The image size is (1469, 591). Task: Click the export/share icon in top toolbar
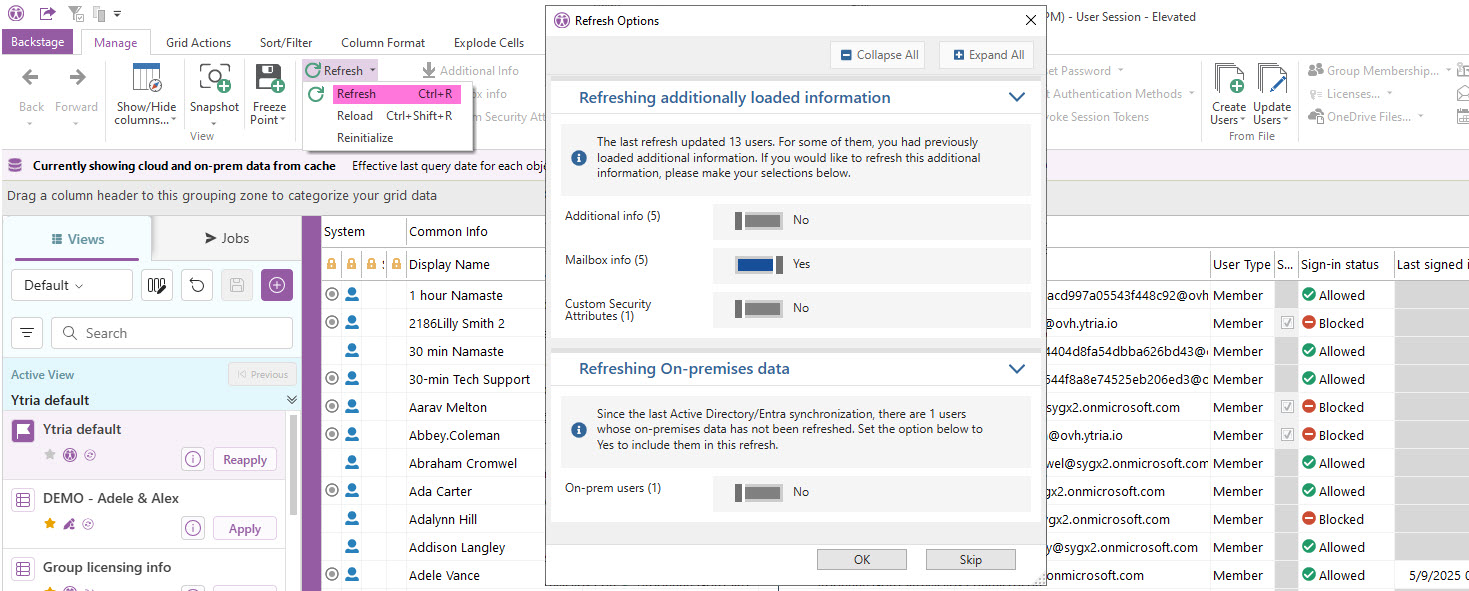click(46, 13)
